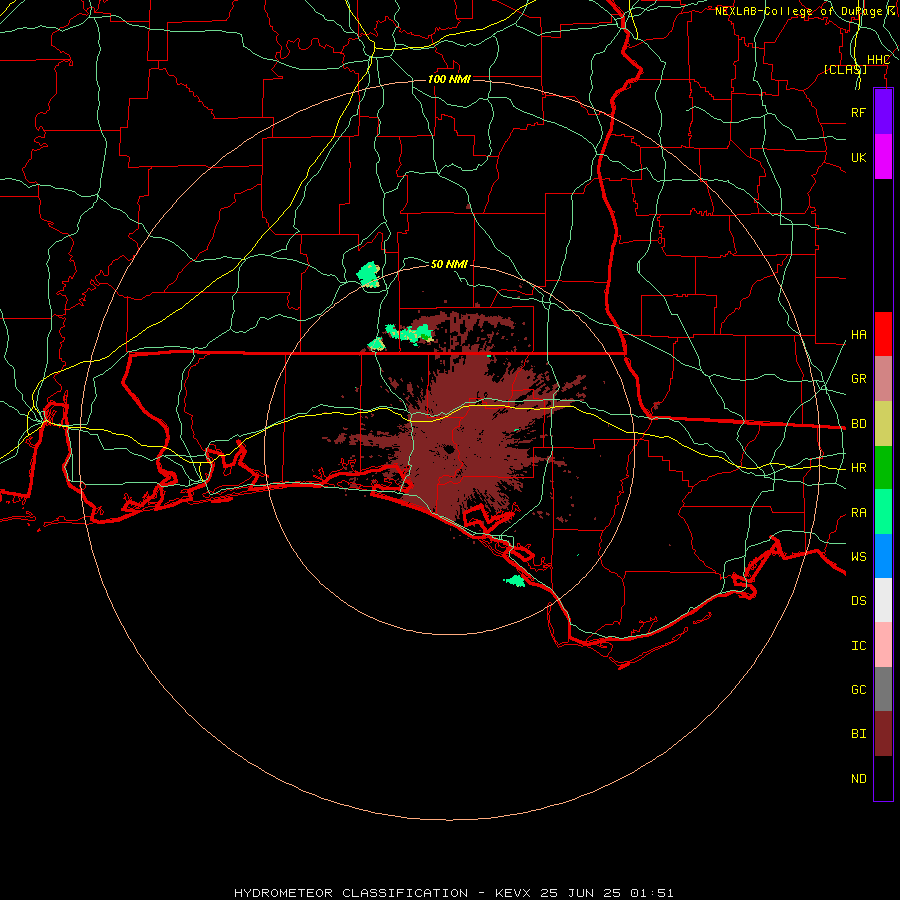Click the "100 NMI" range ring label

click(x=449, y=79)
